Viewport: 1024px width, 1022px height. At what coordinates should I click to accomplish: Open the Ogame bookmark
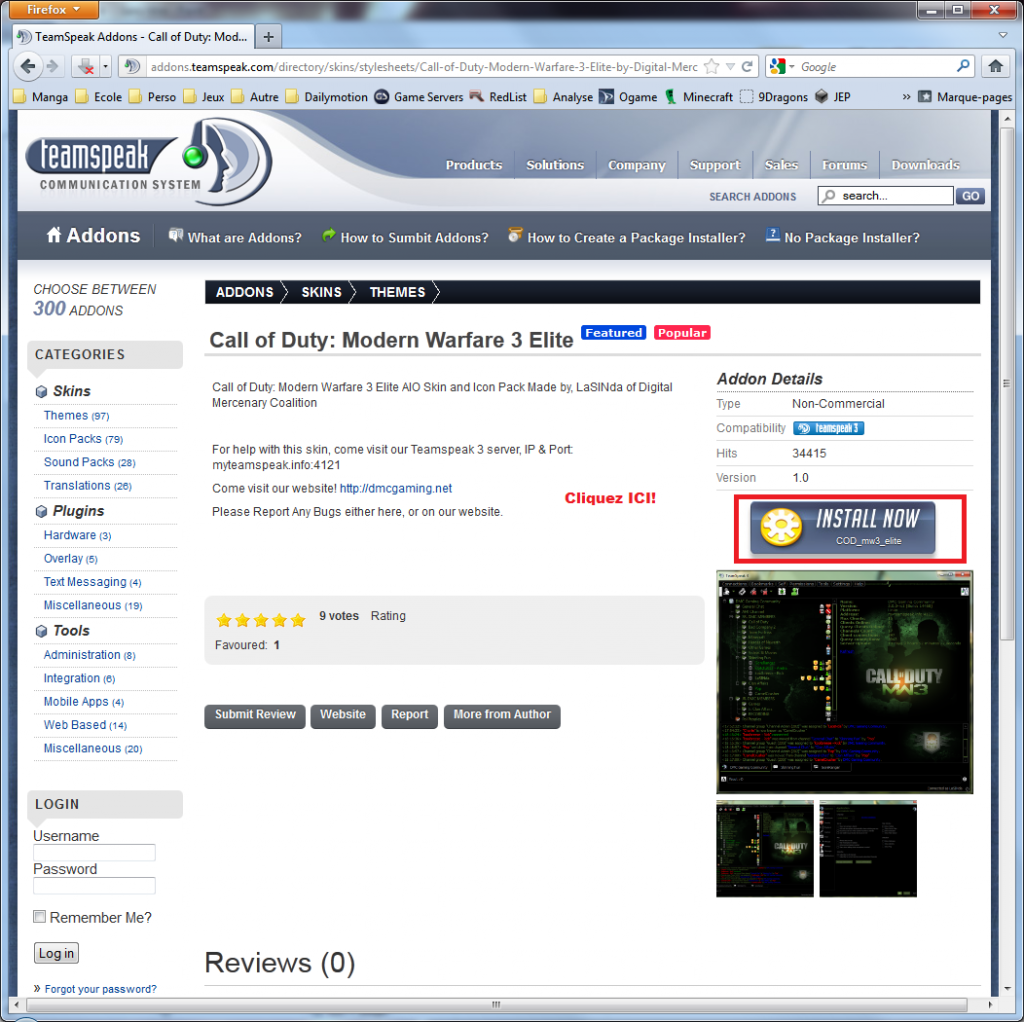tap(628, 97)
